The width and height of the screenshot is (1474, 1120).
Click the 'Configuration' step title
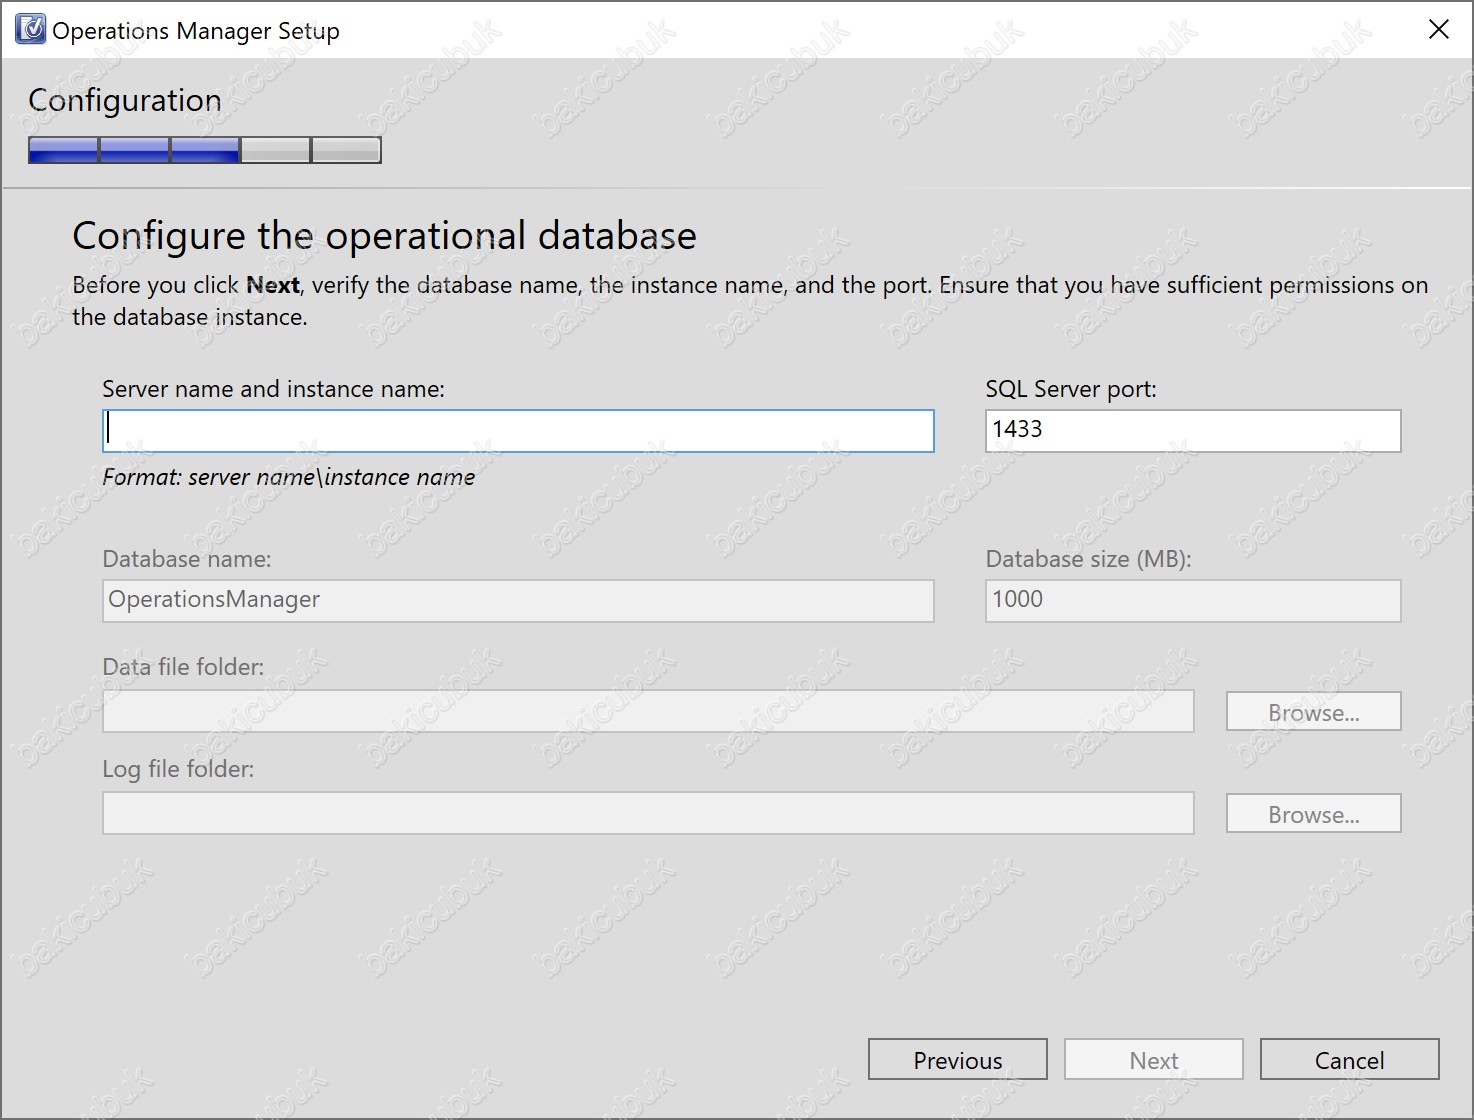pyautogui.click(x=125, y=100)
